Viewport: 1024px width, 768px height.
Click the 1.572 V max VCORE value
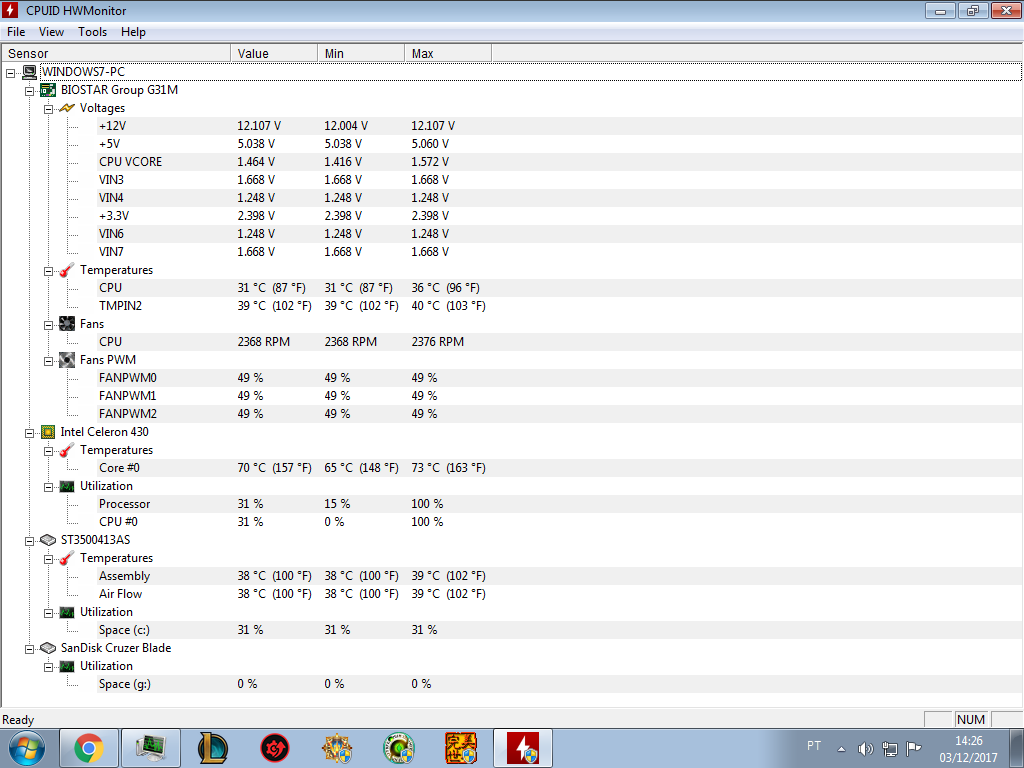click(x=430, y=162)
